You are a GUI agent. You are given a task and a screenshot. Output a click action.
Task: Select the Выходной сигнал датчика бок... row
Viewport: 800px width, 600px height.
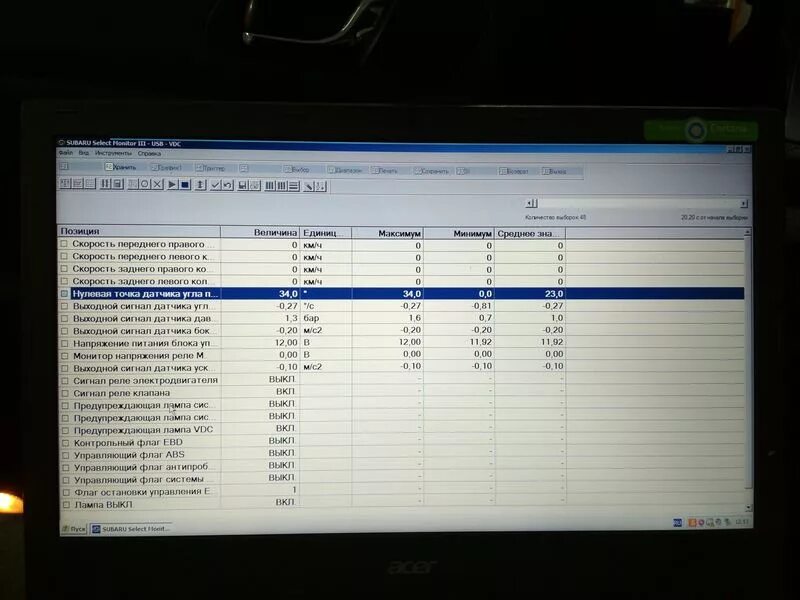point(401,330)
